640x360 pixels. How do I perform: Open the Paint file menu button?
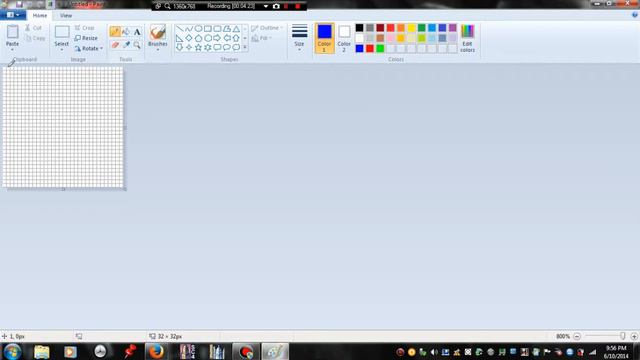[x=13, y=15]
